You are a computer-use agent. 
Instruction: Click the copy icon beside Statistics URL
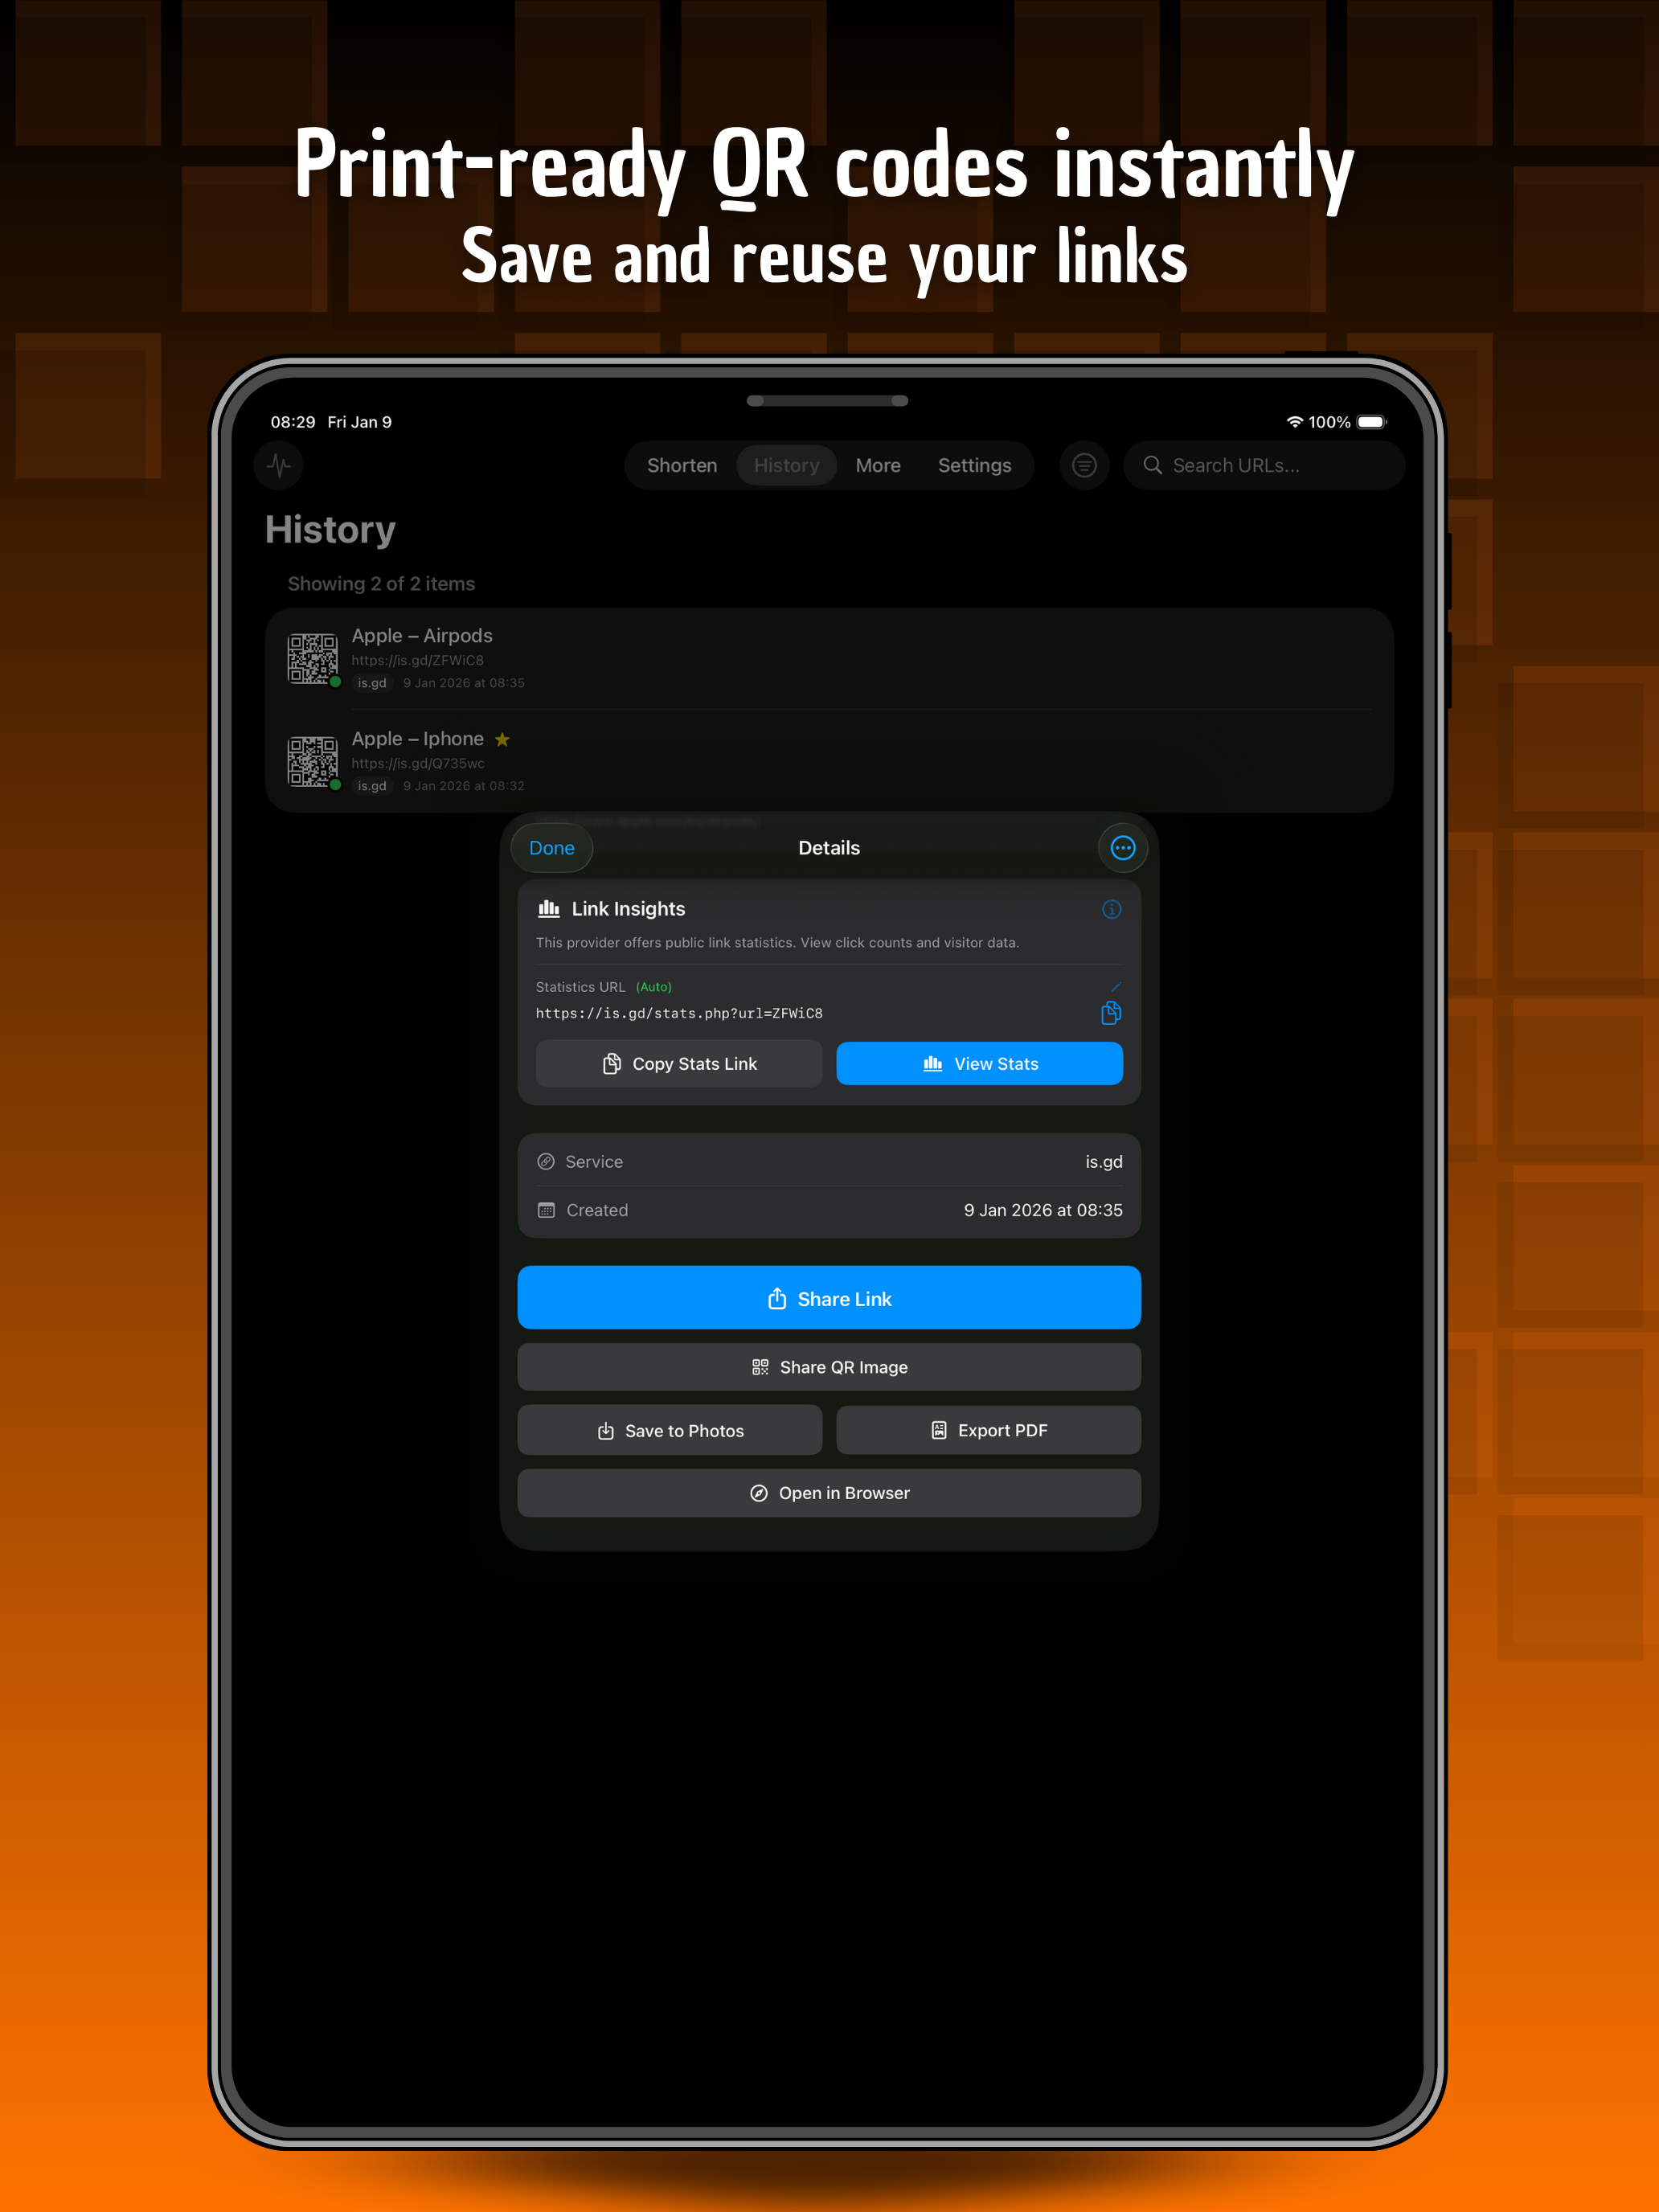click(x=1110, y=1013)
